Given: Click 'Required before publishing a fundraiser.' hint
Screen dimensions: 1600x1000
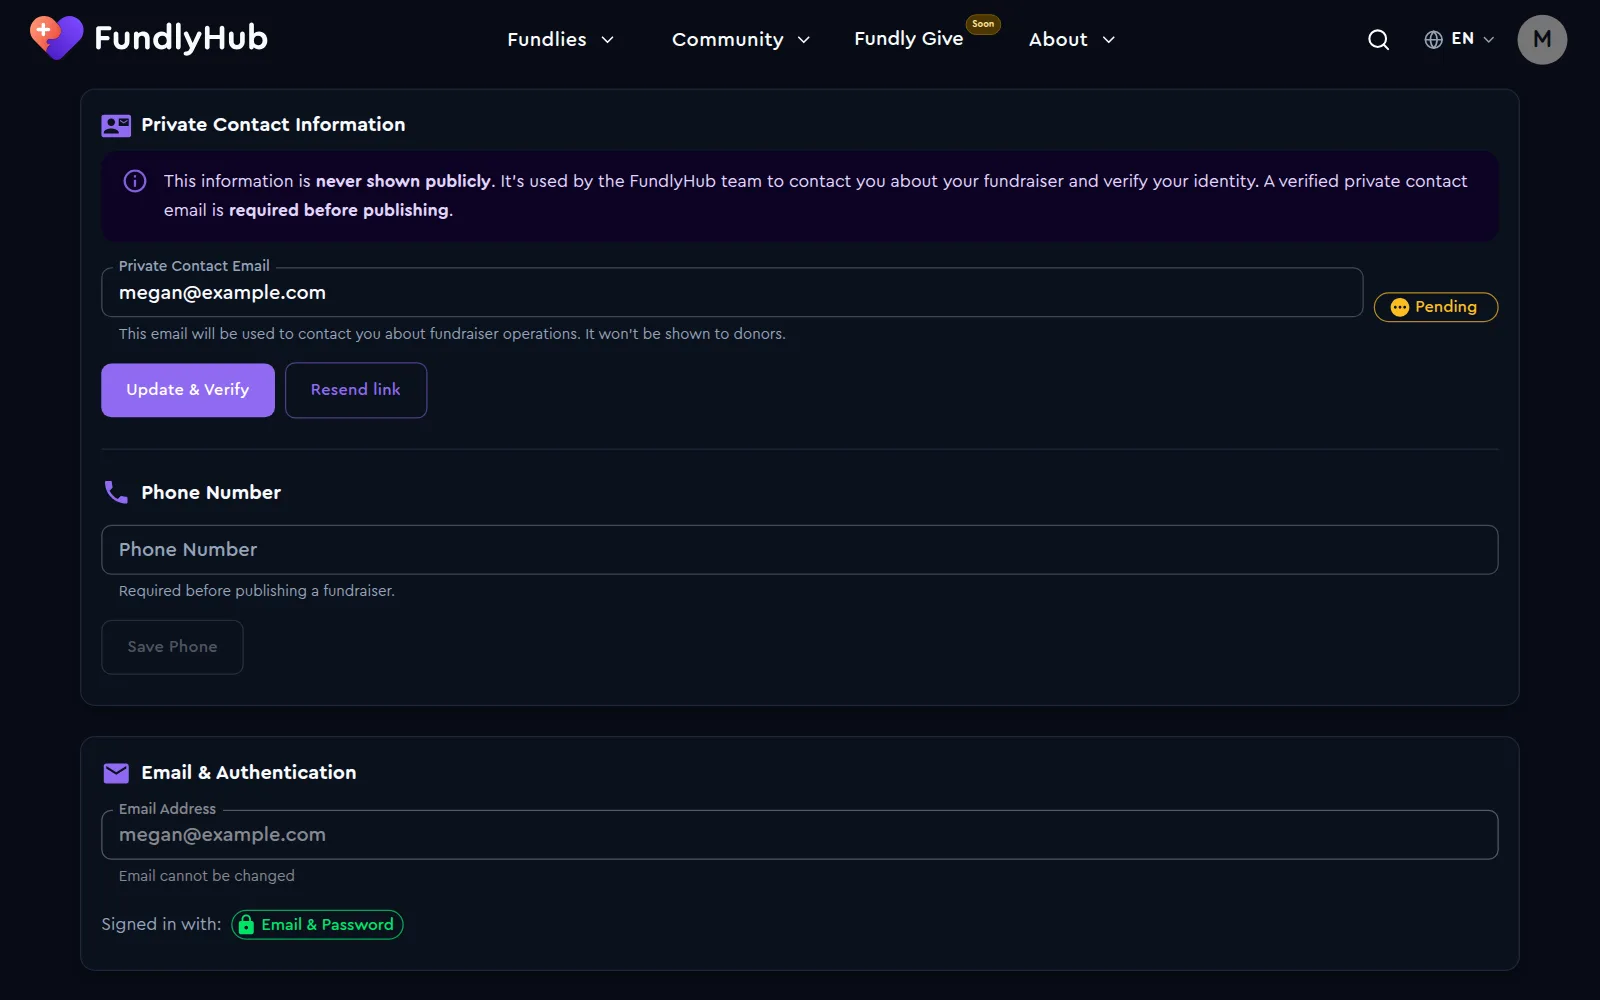Looking at the screenshot, I should [257, 591].
